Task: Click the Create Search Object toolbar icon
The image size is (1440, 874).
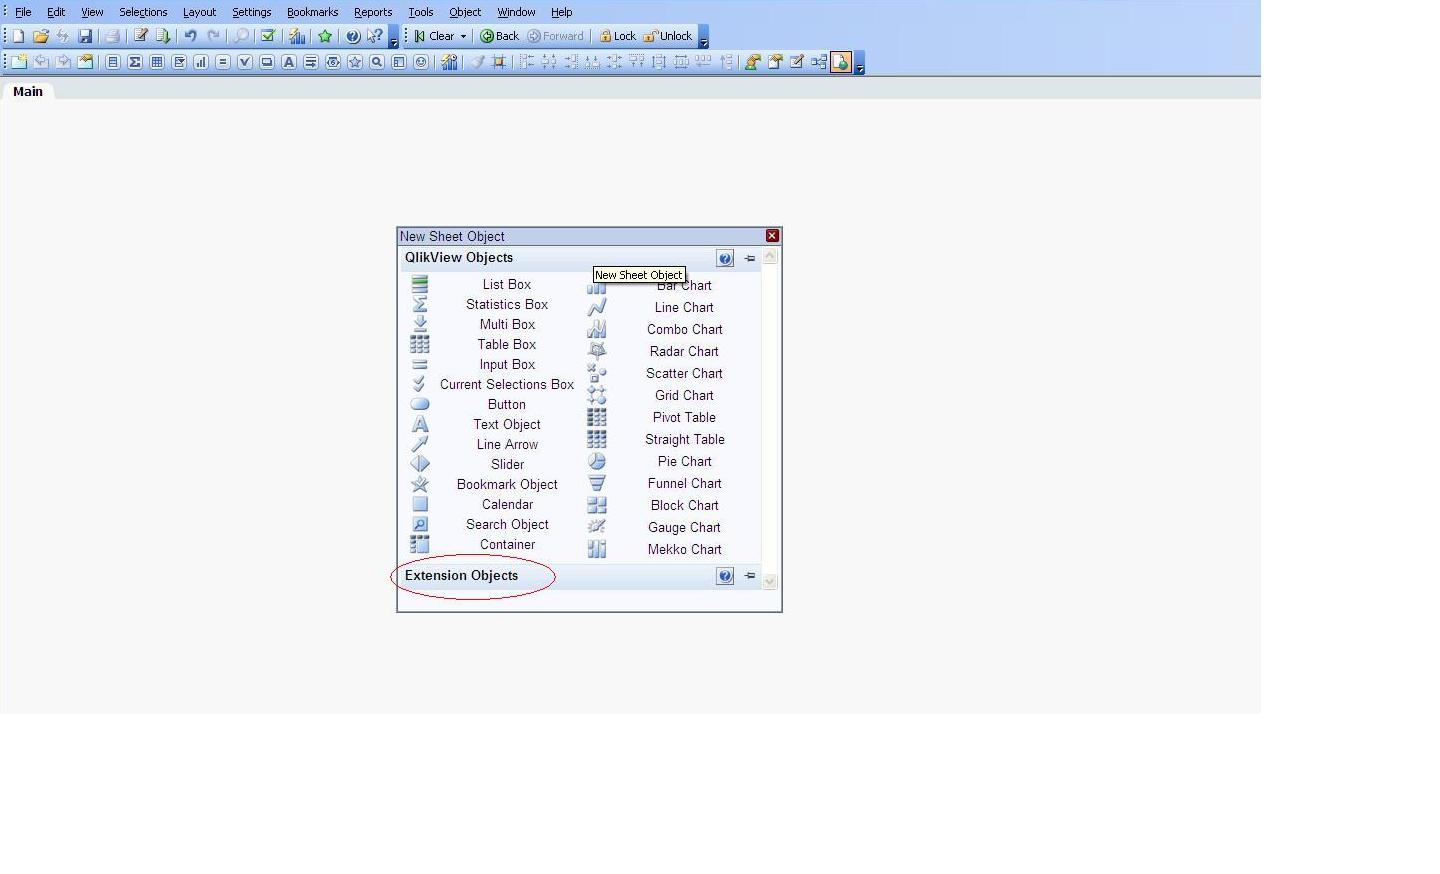Action: click(x=377, y=62)
